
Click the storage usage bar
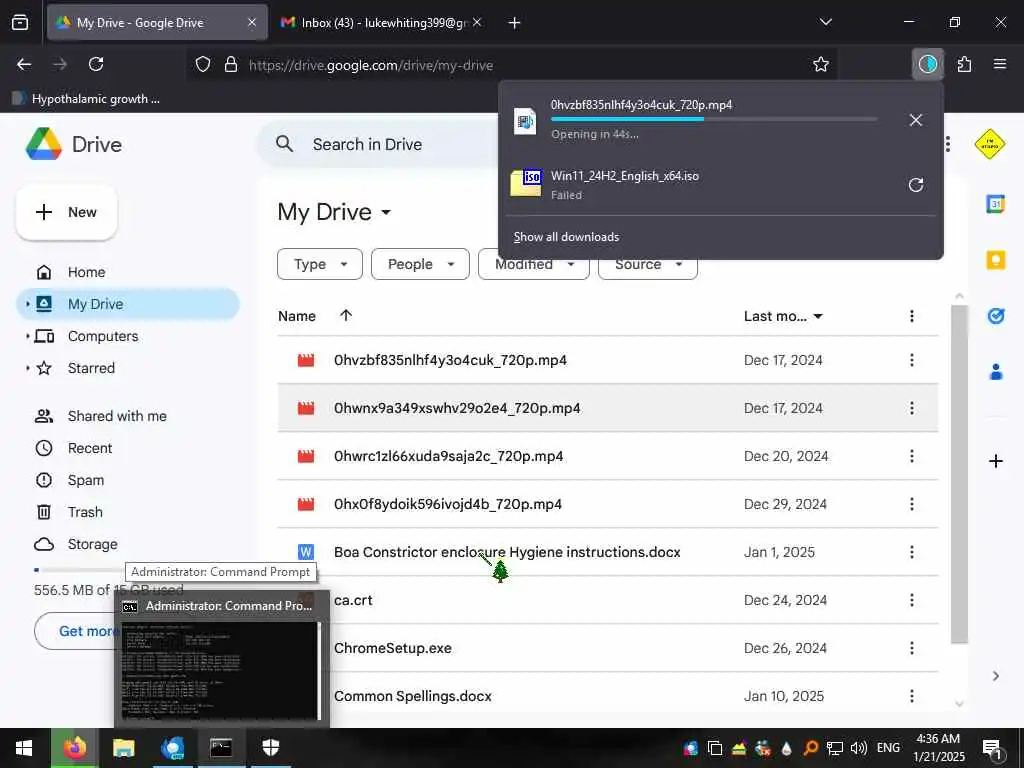(78, 569)
